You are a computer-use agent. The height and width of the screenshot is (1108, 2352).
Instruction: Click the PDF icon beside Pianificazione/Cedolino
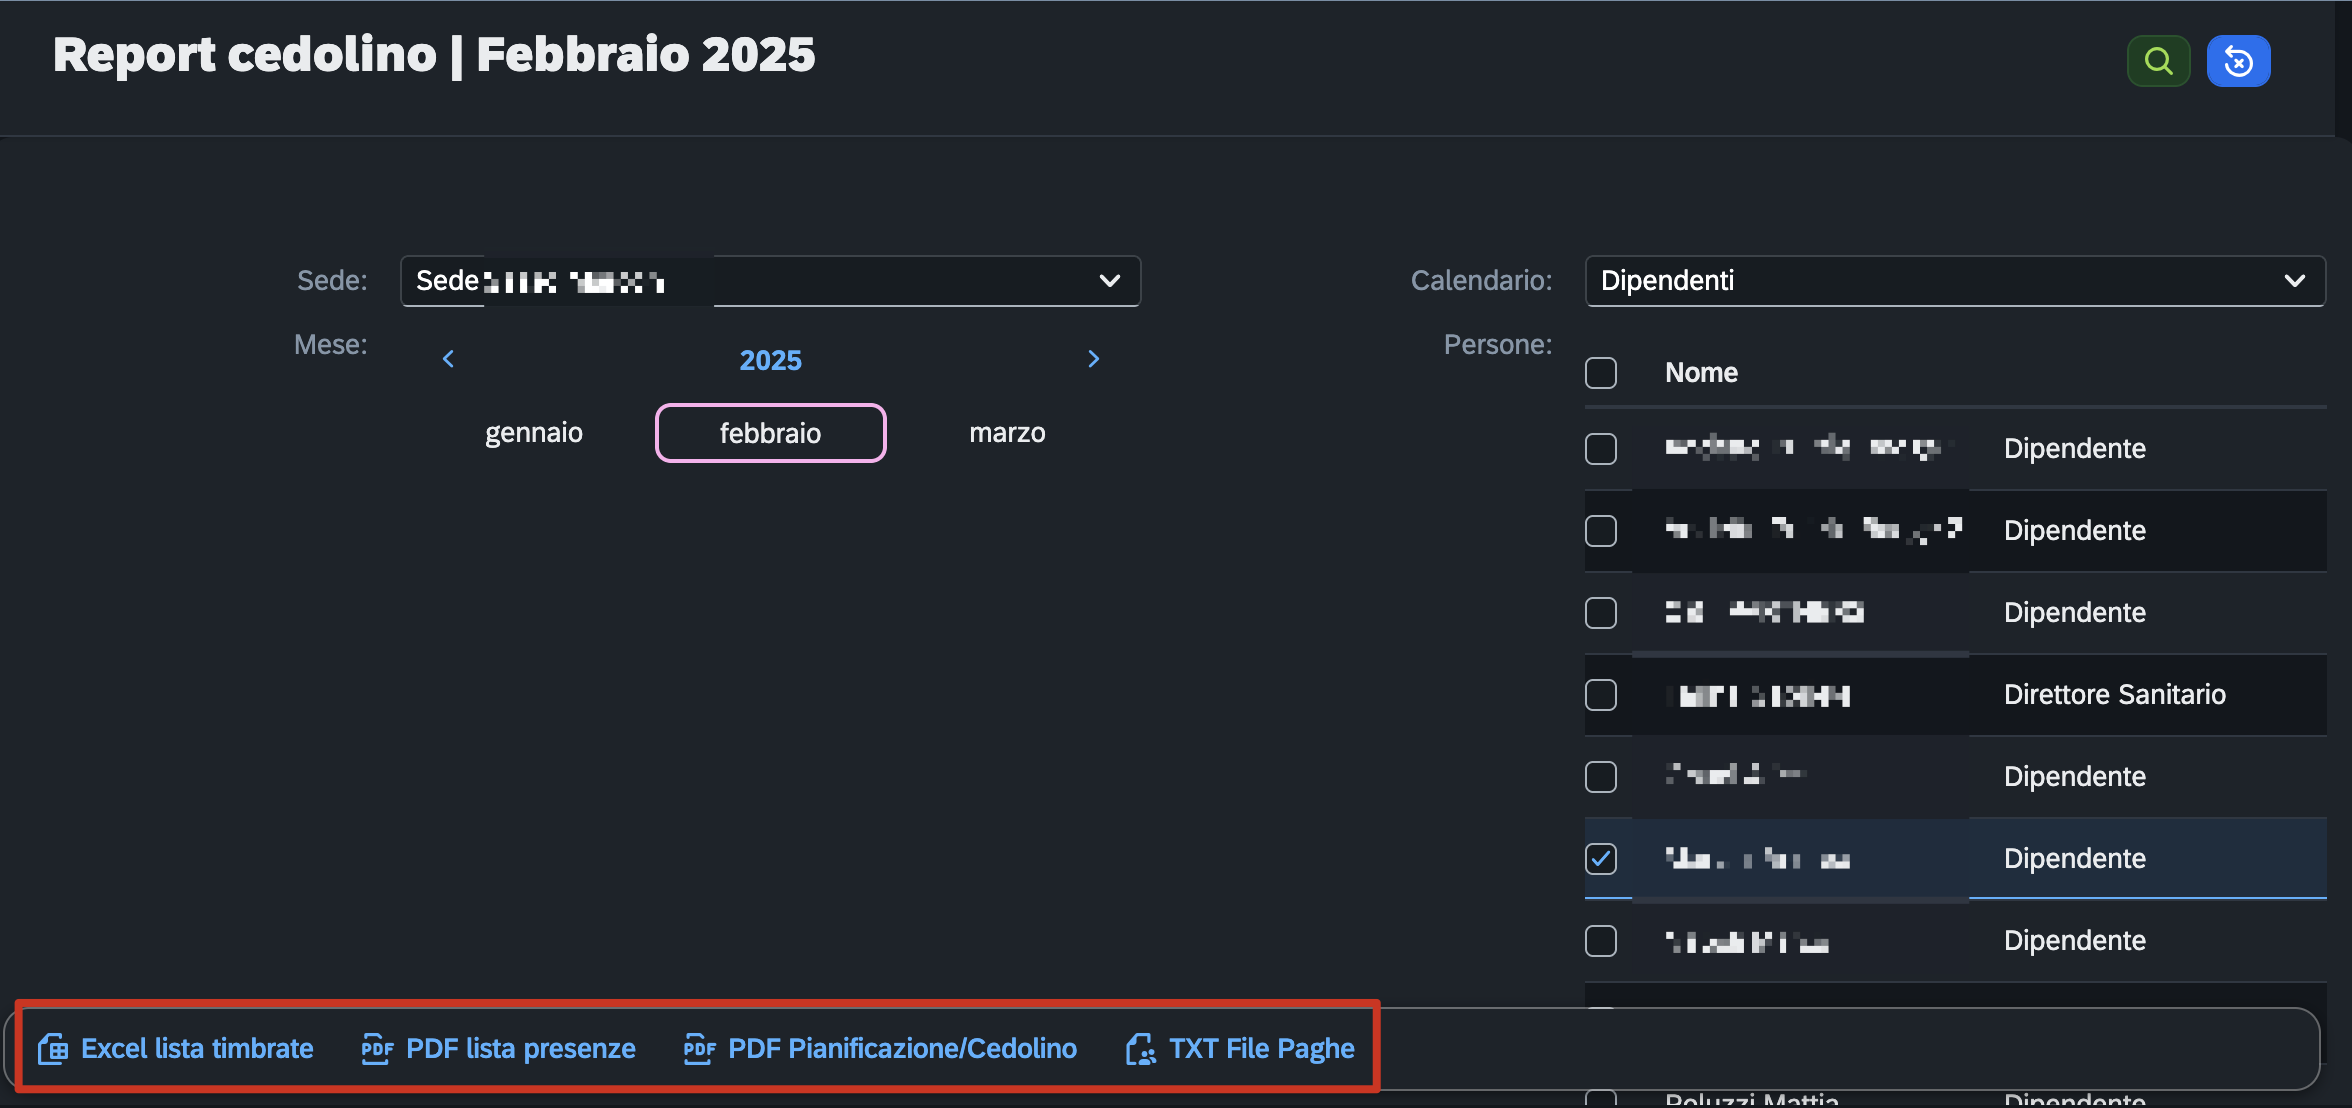pos(699,1049)
